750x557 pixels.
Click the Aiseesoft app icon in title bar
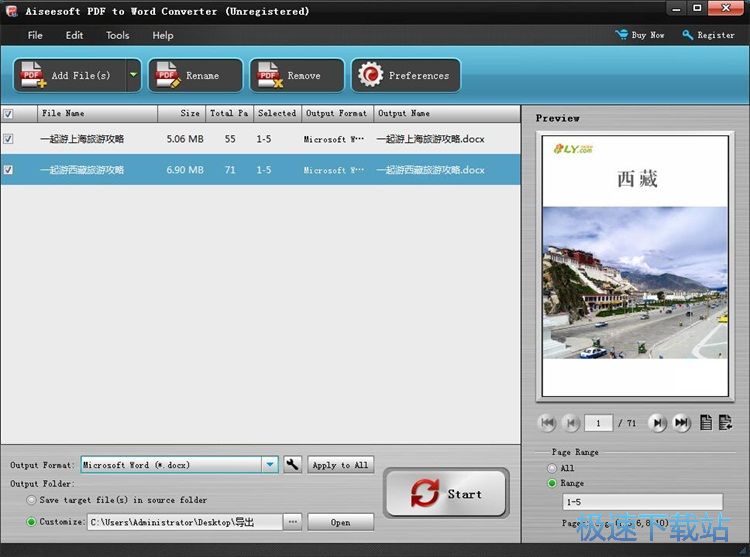11,11
